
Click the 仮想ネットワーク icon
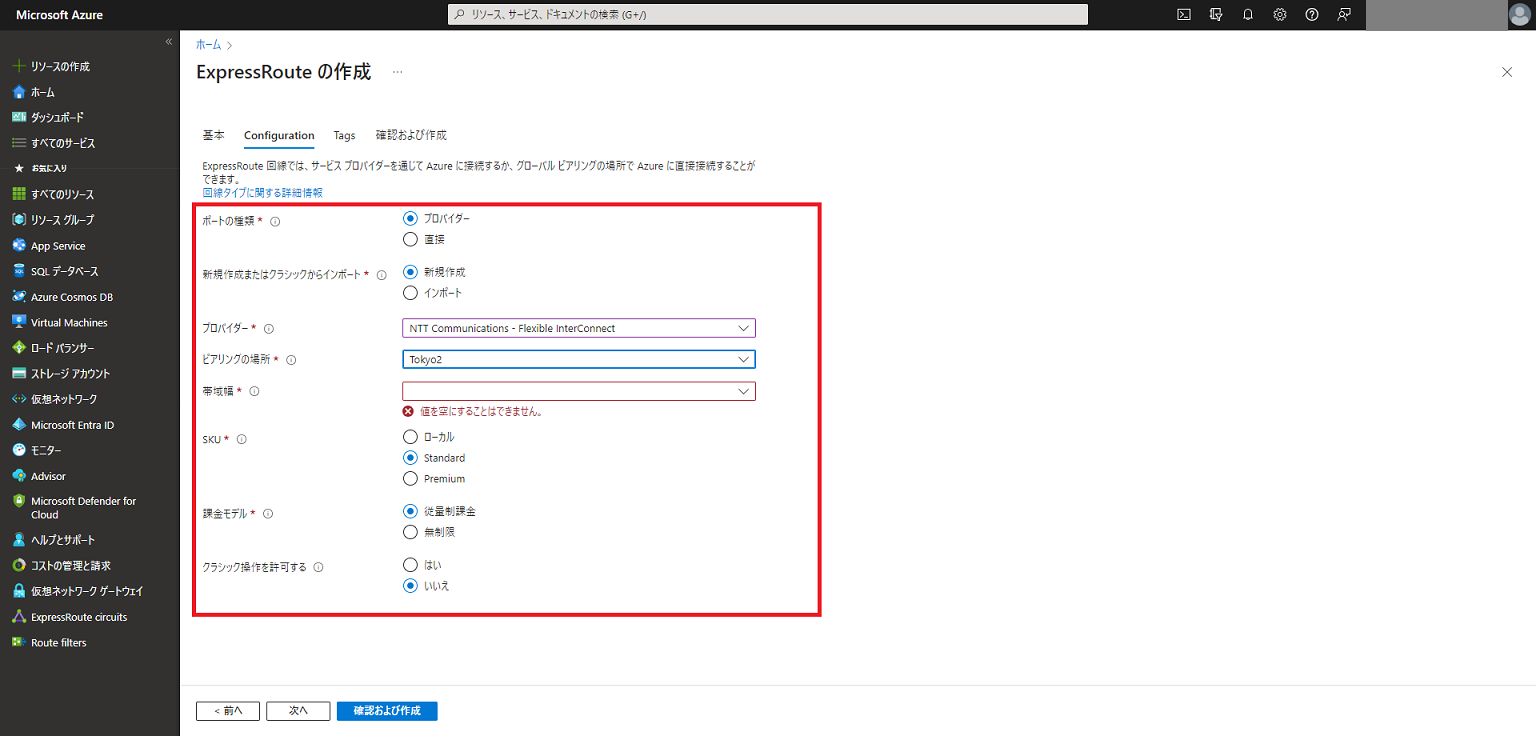(x=18, y=399)
